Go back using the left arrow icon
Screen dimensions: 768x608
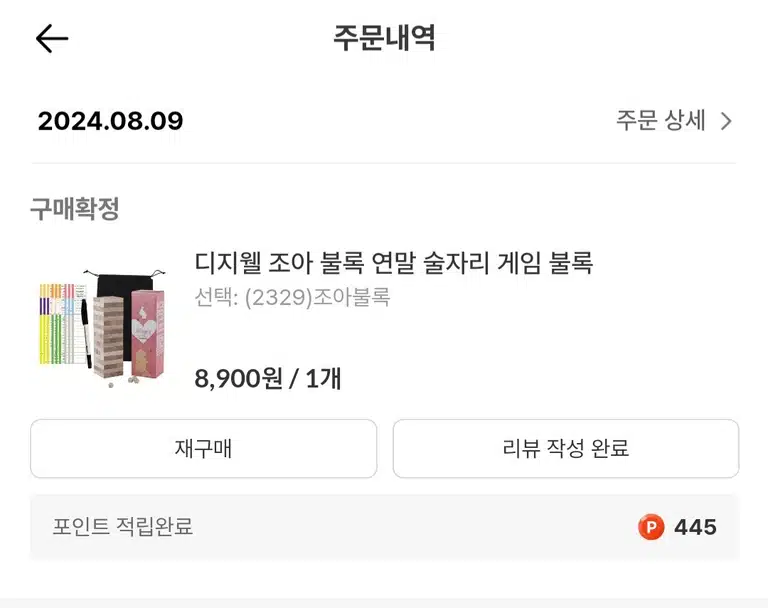point(52,39)
